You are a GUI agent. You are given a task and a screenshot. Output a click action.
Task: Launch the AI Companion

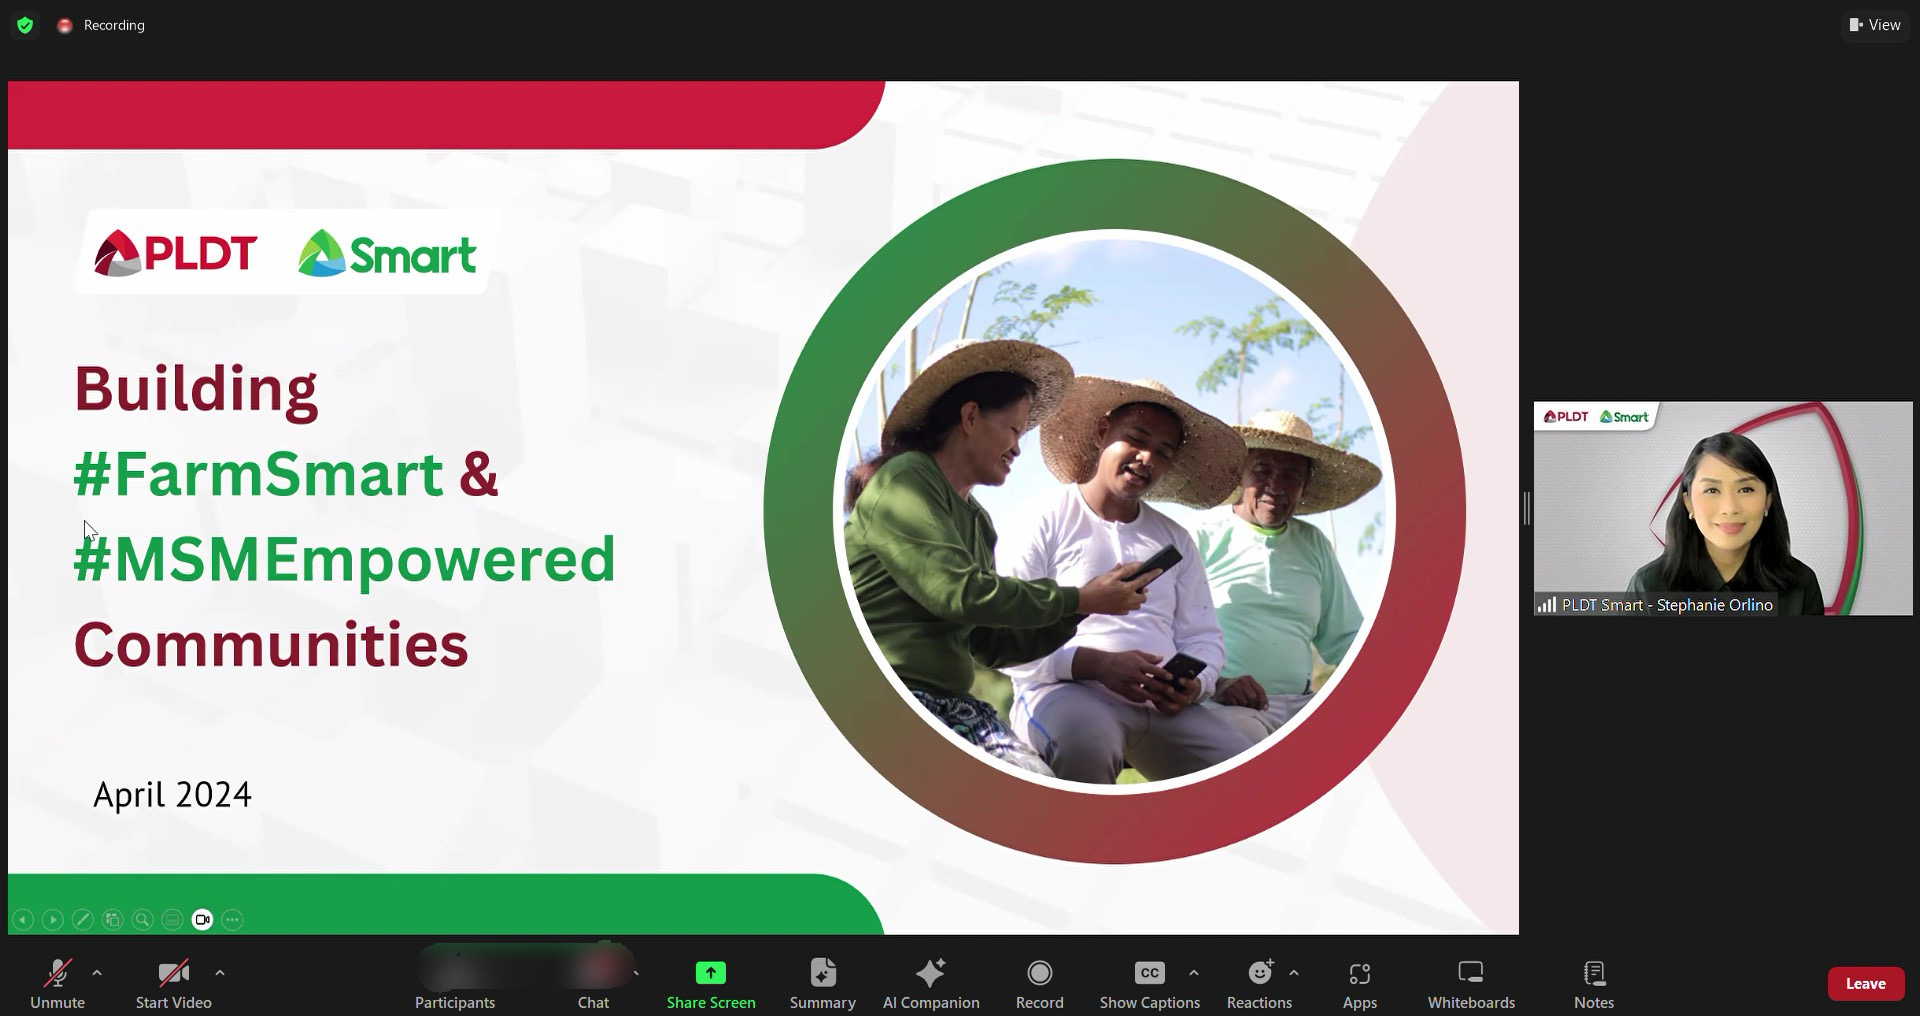(x=931, y=984)
